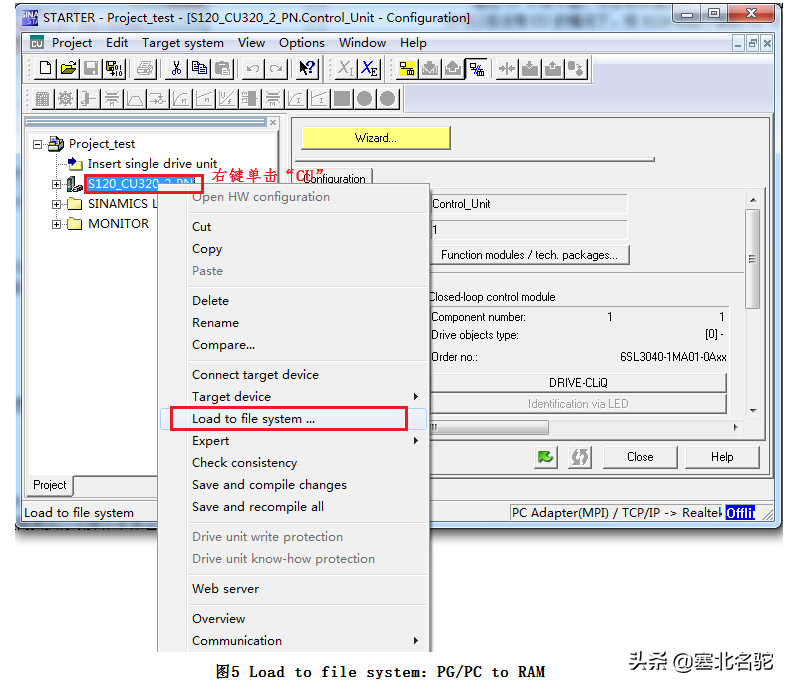791x689 pixels.
Task: Click the Open project folder icon
Action: pos(68,69)
